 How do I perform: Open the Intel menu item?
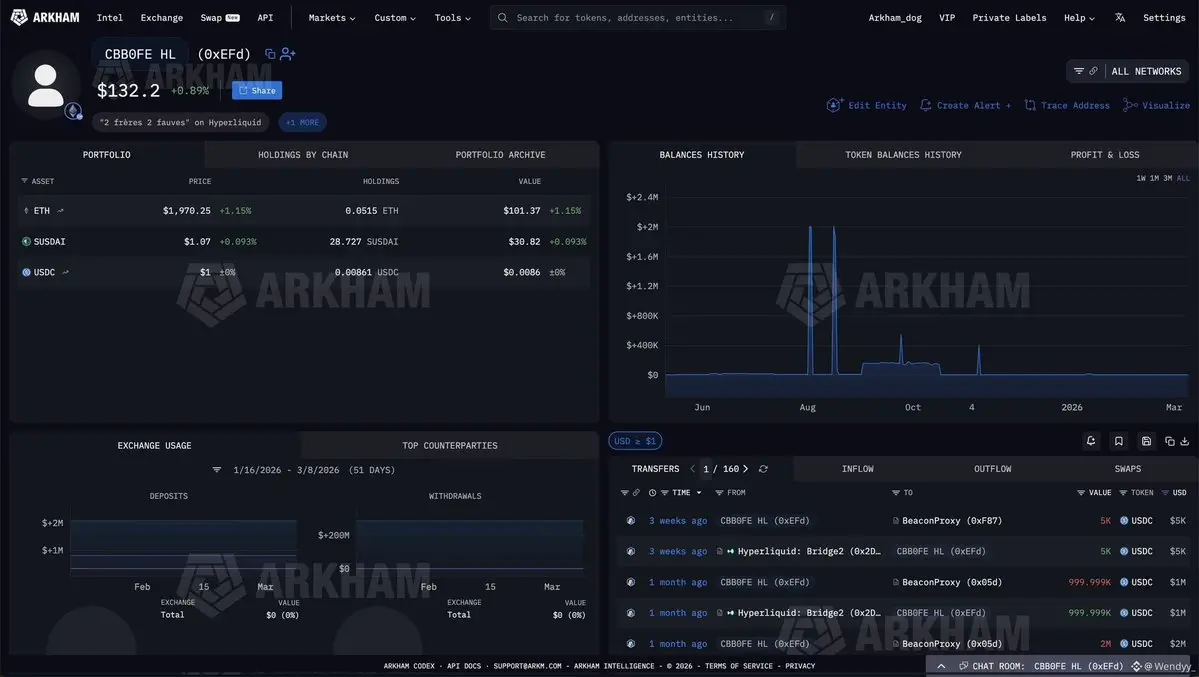(x=109, y=18)
